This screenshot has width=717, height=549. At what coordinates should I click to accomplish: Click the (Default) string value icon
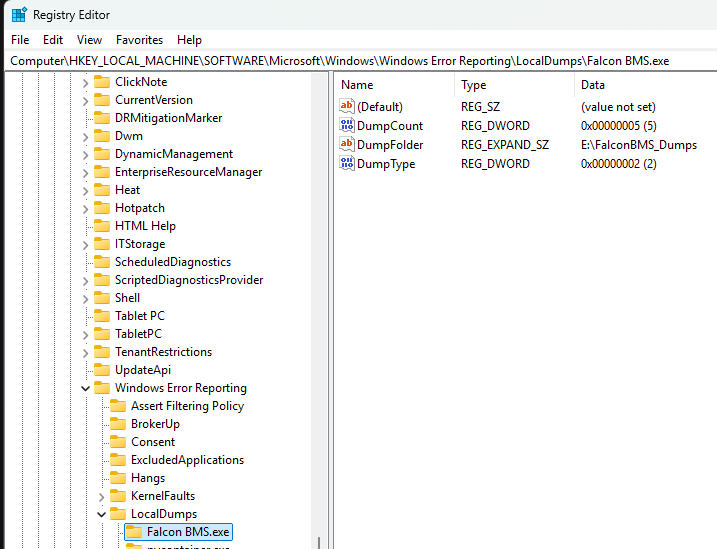[x=347, y=106]
